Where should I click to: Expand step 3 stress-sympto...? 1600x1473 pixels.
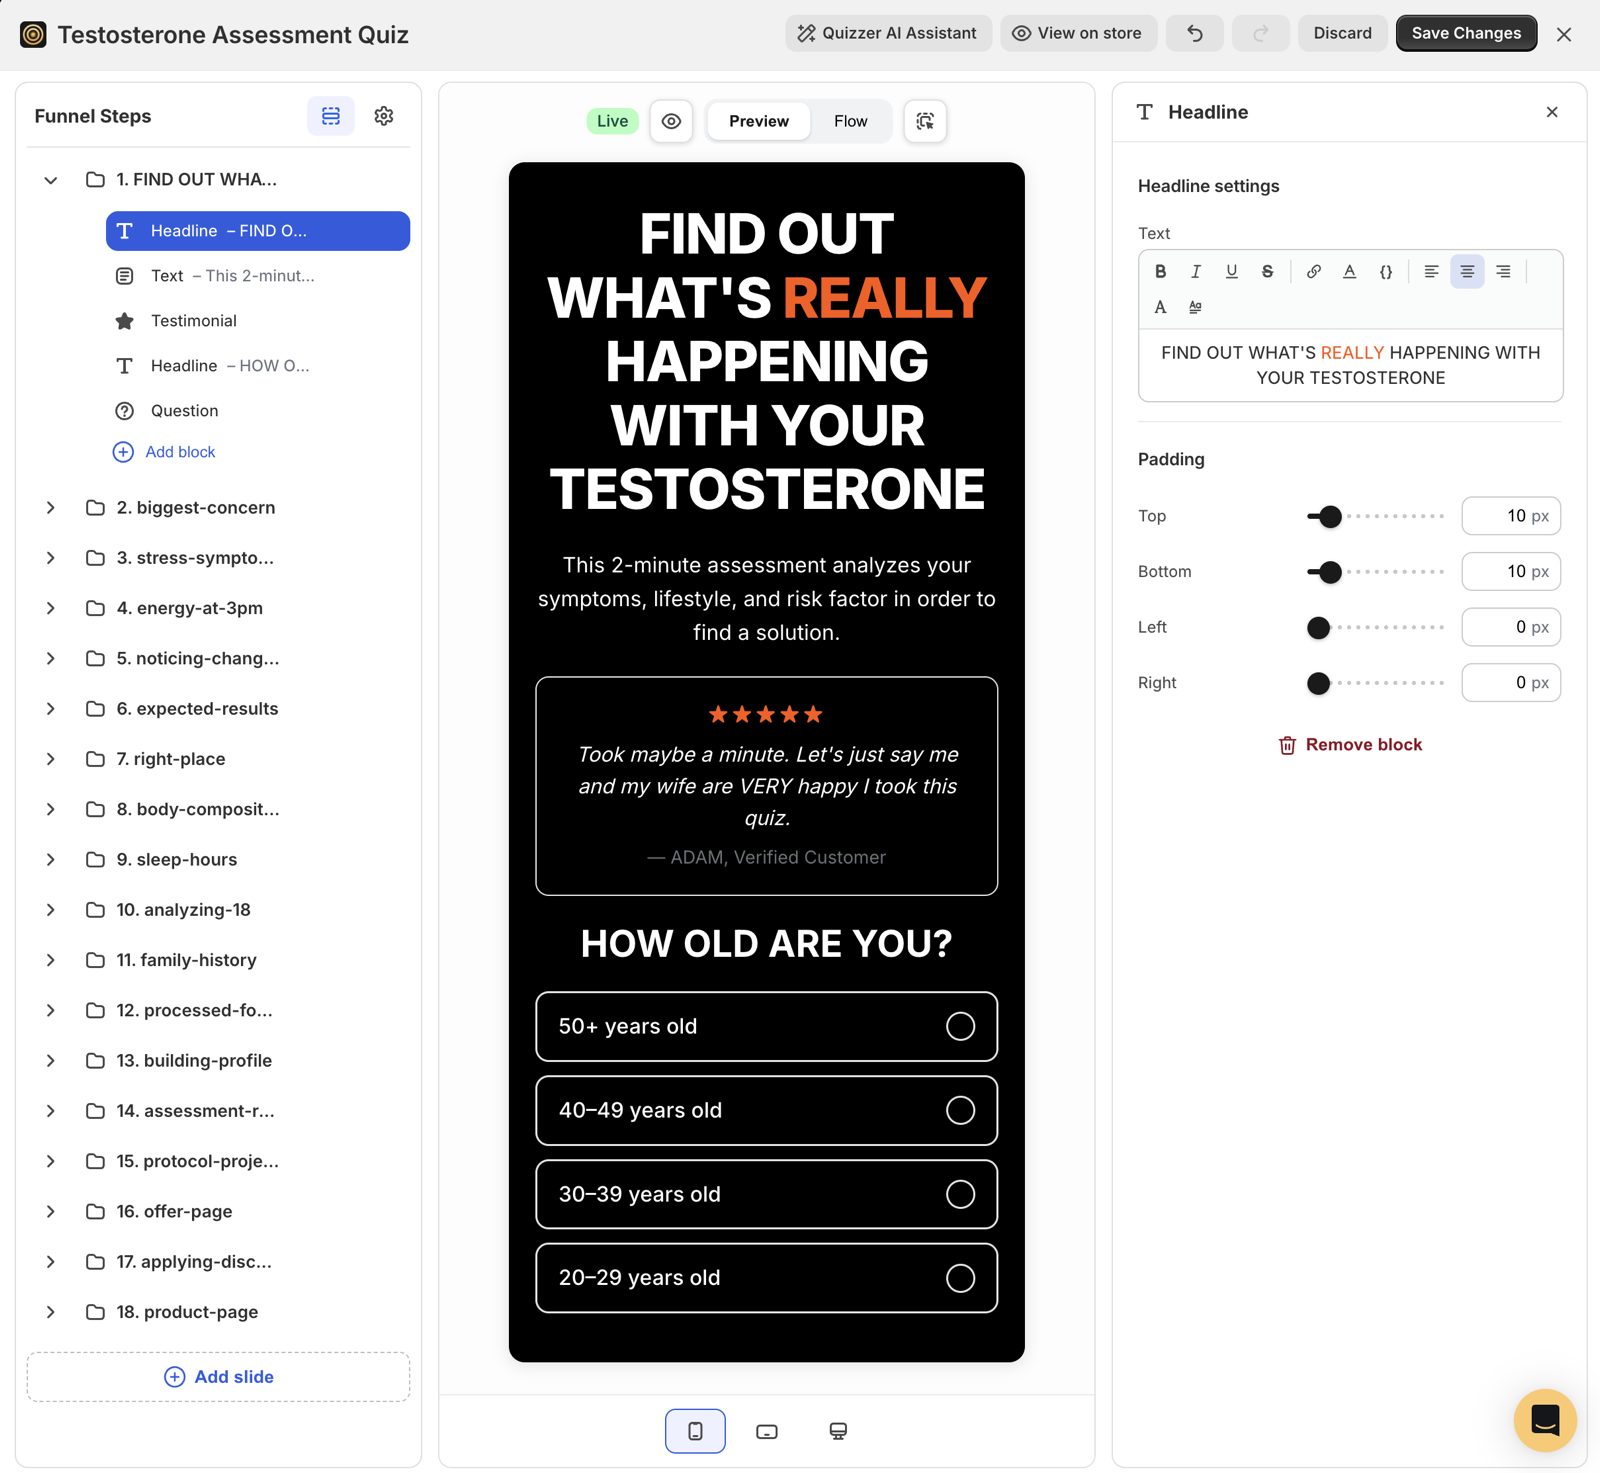coord(51,558)
